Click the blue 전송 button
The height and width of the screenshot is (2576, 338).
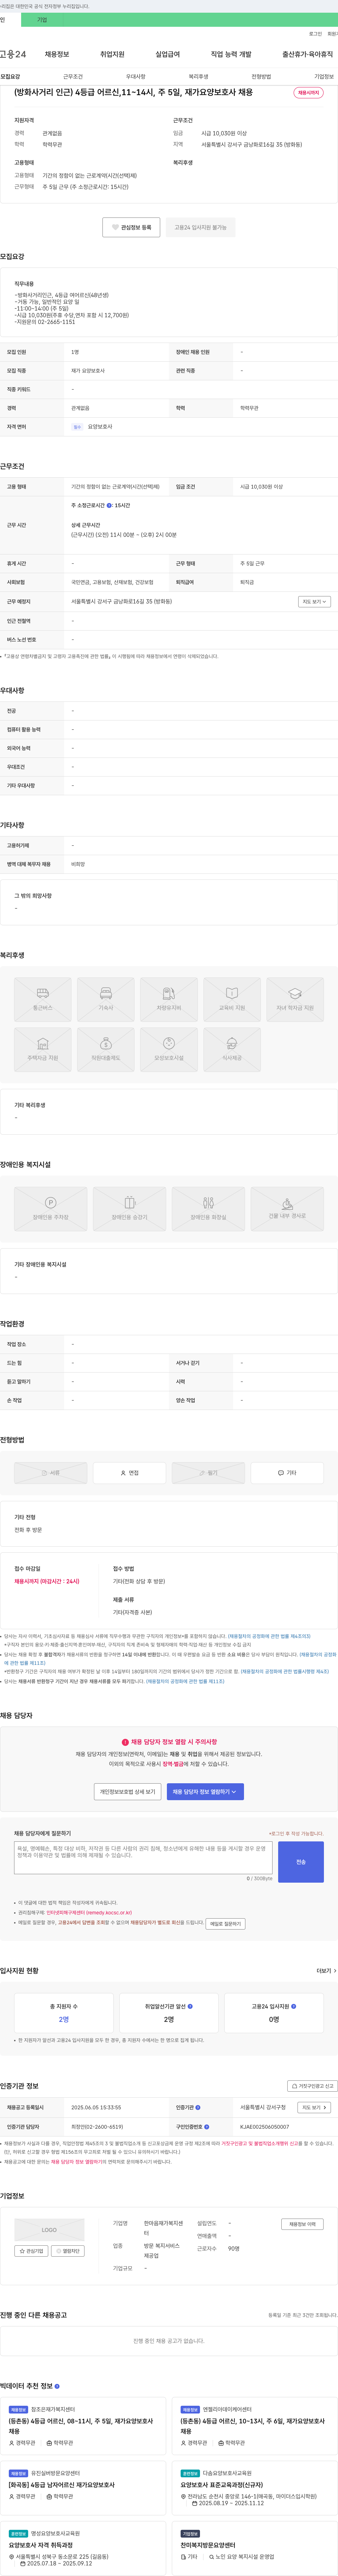301,1861
